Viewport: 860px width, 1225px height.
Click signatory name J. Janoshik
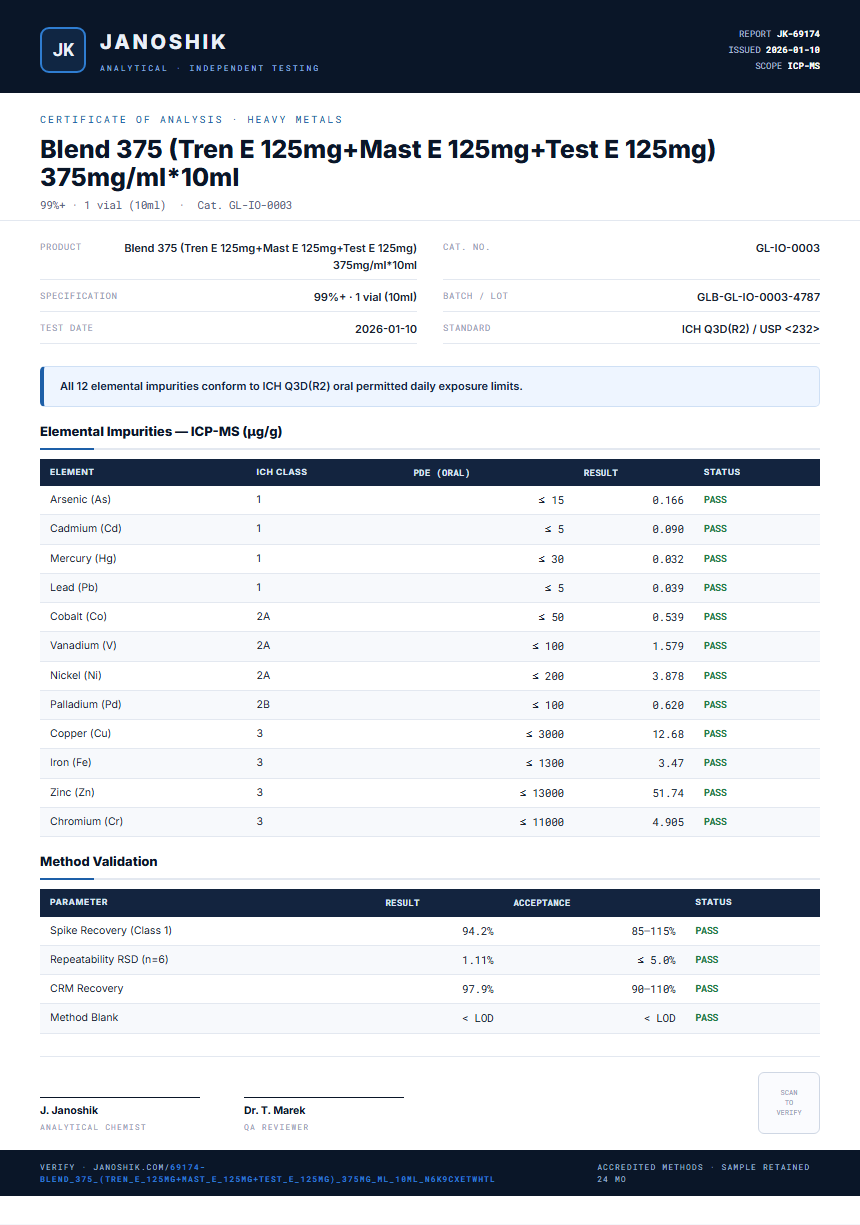pos(69,1110)
